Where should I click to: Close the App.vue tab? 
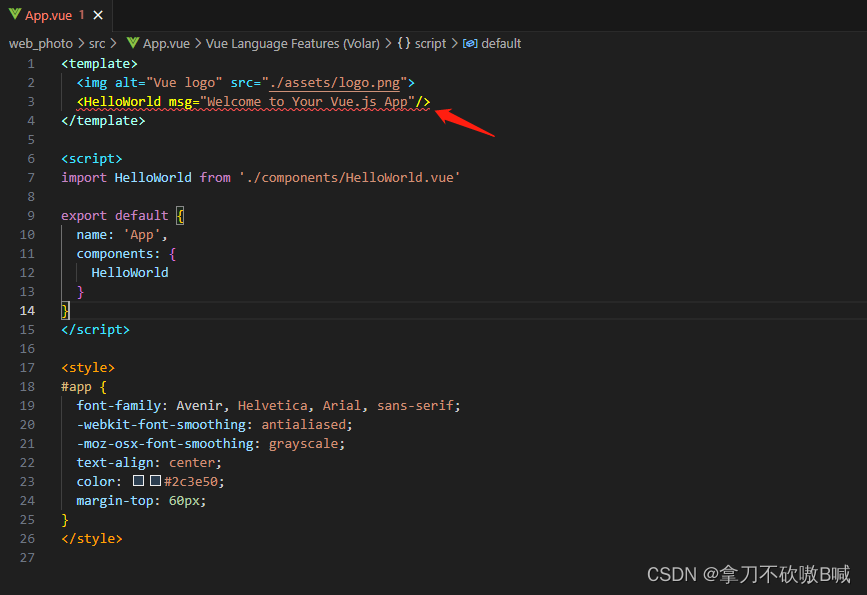98,15
